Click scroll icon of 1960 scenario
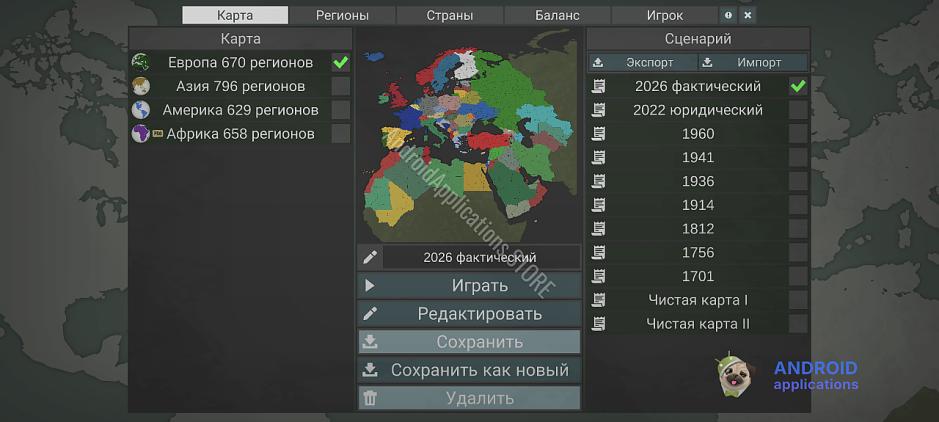Image resolution: width=939 pixels, height=422 pixels. tap(598, 133)
